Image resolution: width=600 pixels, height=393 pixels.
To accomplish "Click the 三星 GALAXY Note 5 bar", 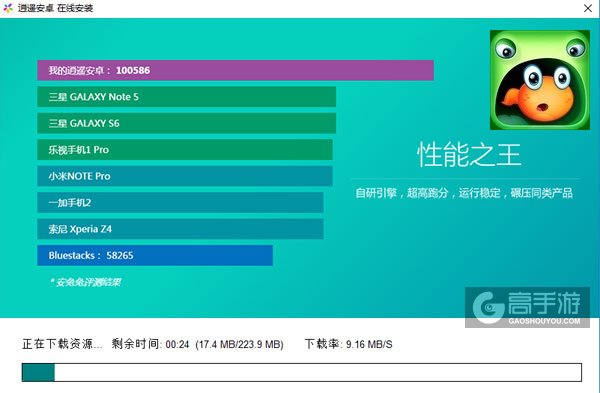I will click(x=186, y=97).
